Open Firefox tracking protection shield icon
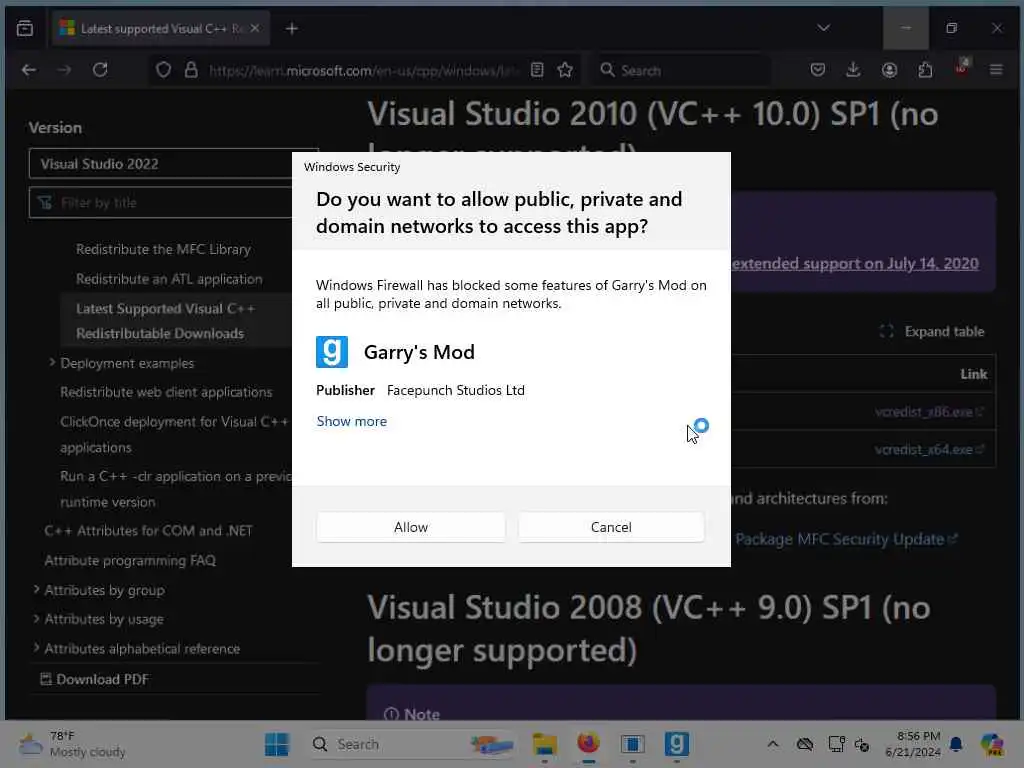This screenshot has height=768, width=1024. tap(163, 70)
